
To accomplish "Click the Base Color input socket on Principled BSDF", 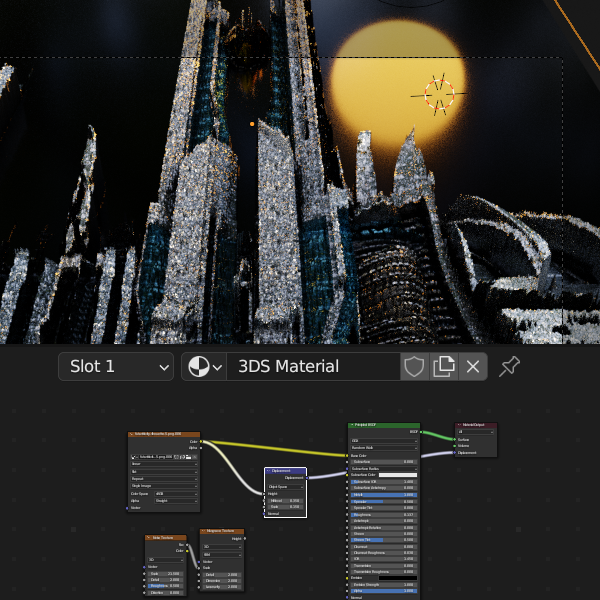I will tap(347, 455).
